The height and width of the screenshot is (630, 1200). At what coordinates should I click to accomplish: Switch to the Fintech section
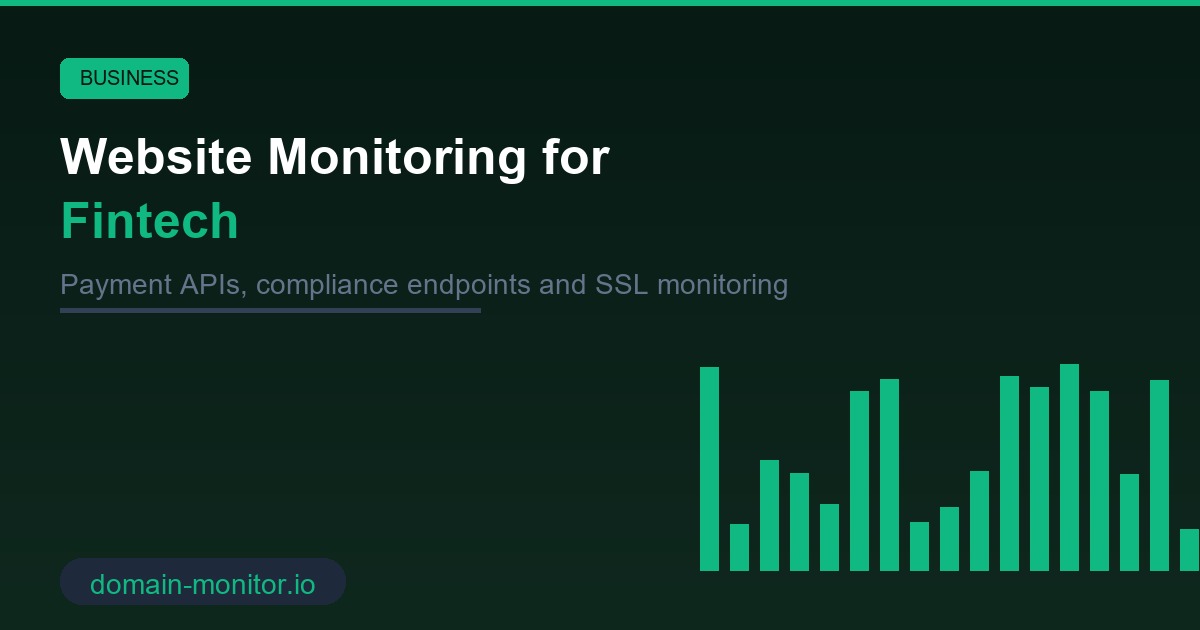point(149,220)
